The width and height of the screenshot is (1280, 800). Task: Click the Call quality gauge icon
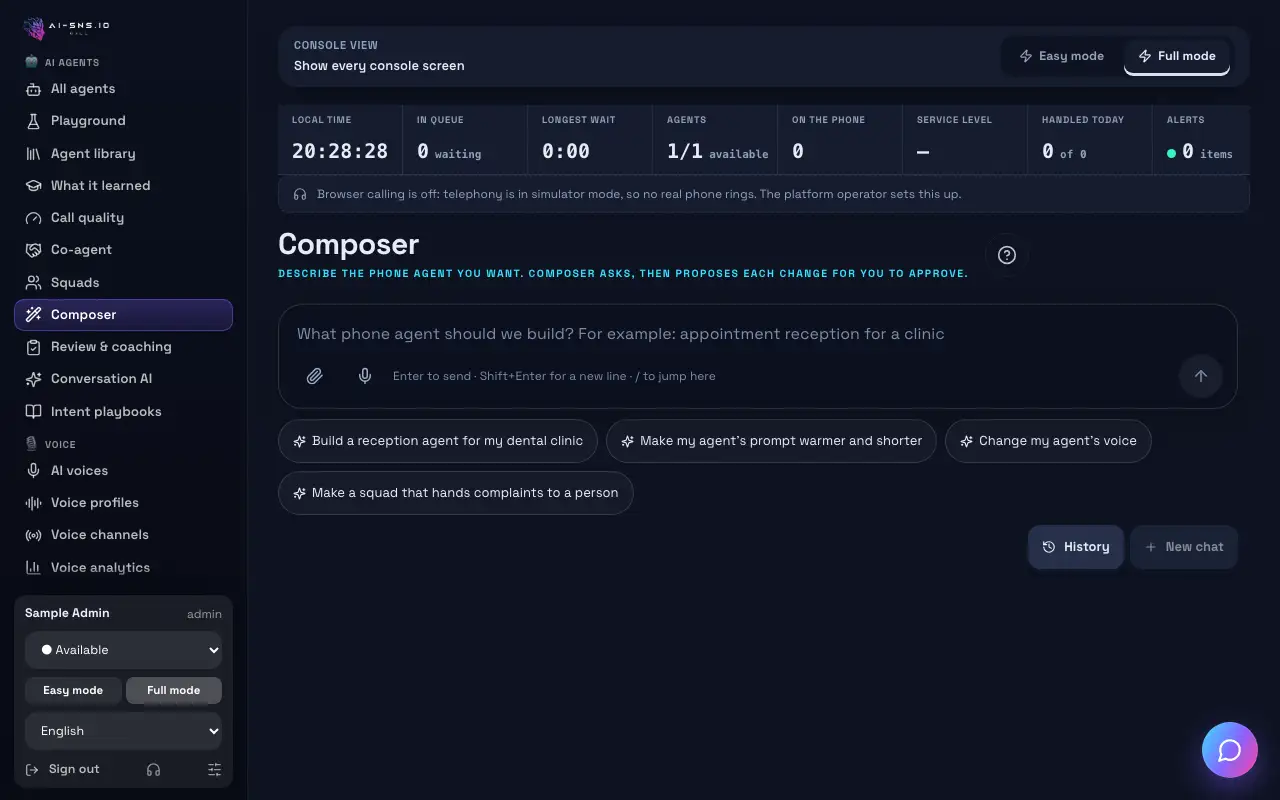tap(33, 217)
